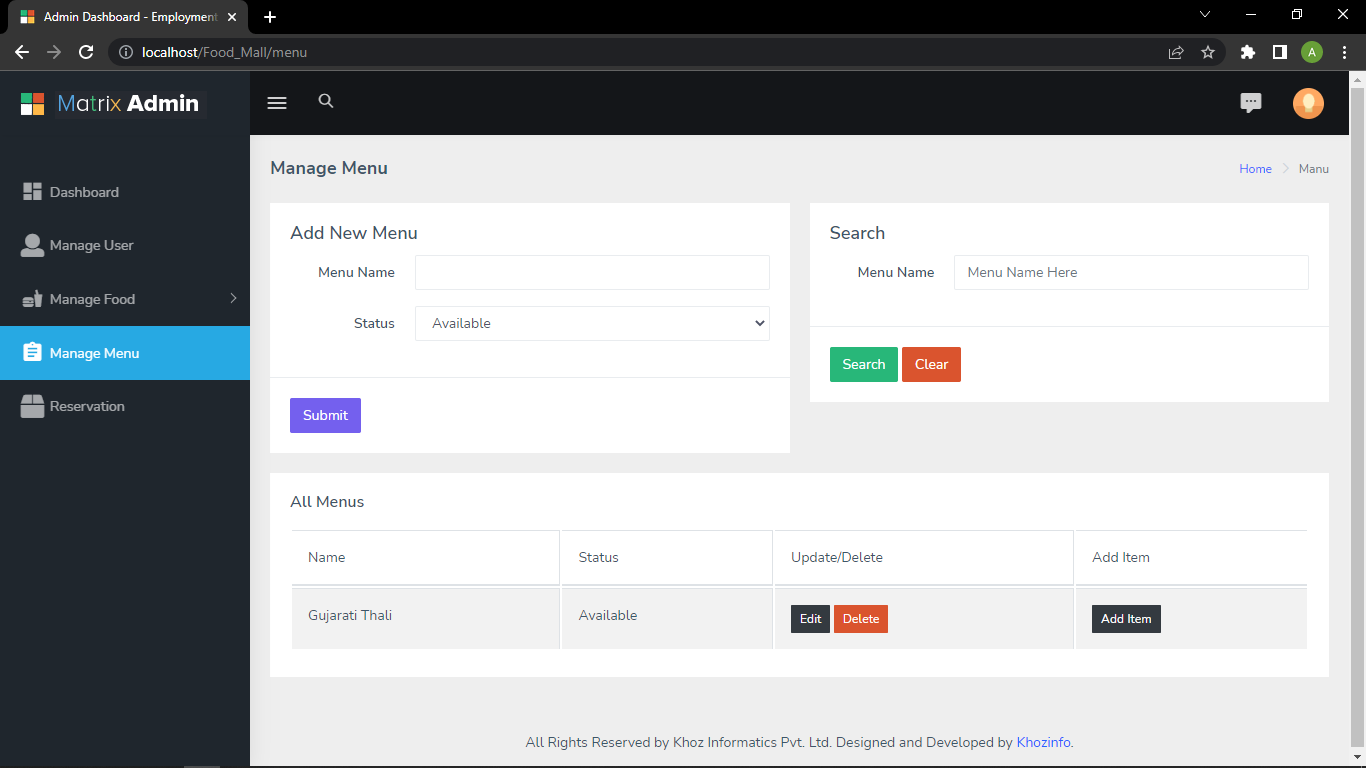Open the search magnifier in top bar

[x=326, y=101]
